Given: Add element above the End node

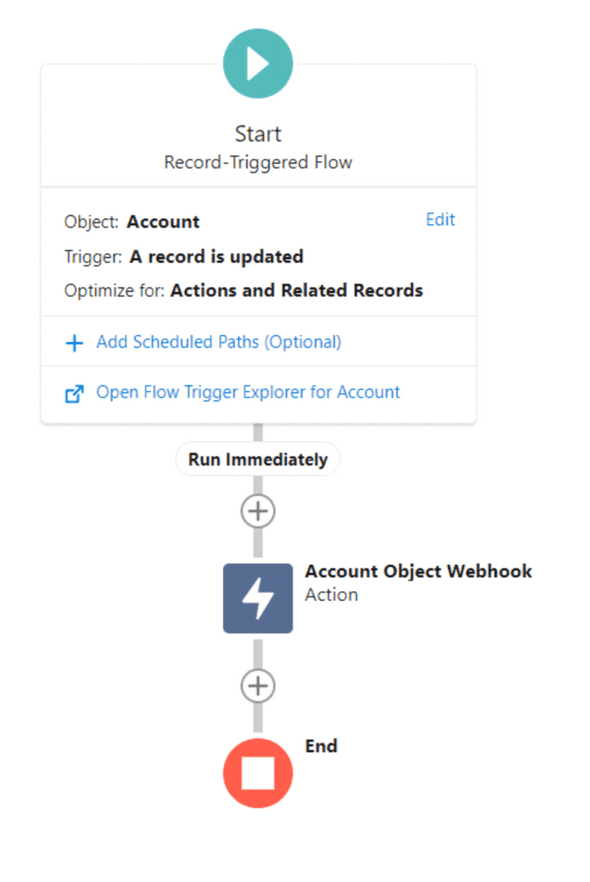Looking at the screenshot, I should tap(258, 686).
